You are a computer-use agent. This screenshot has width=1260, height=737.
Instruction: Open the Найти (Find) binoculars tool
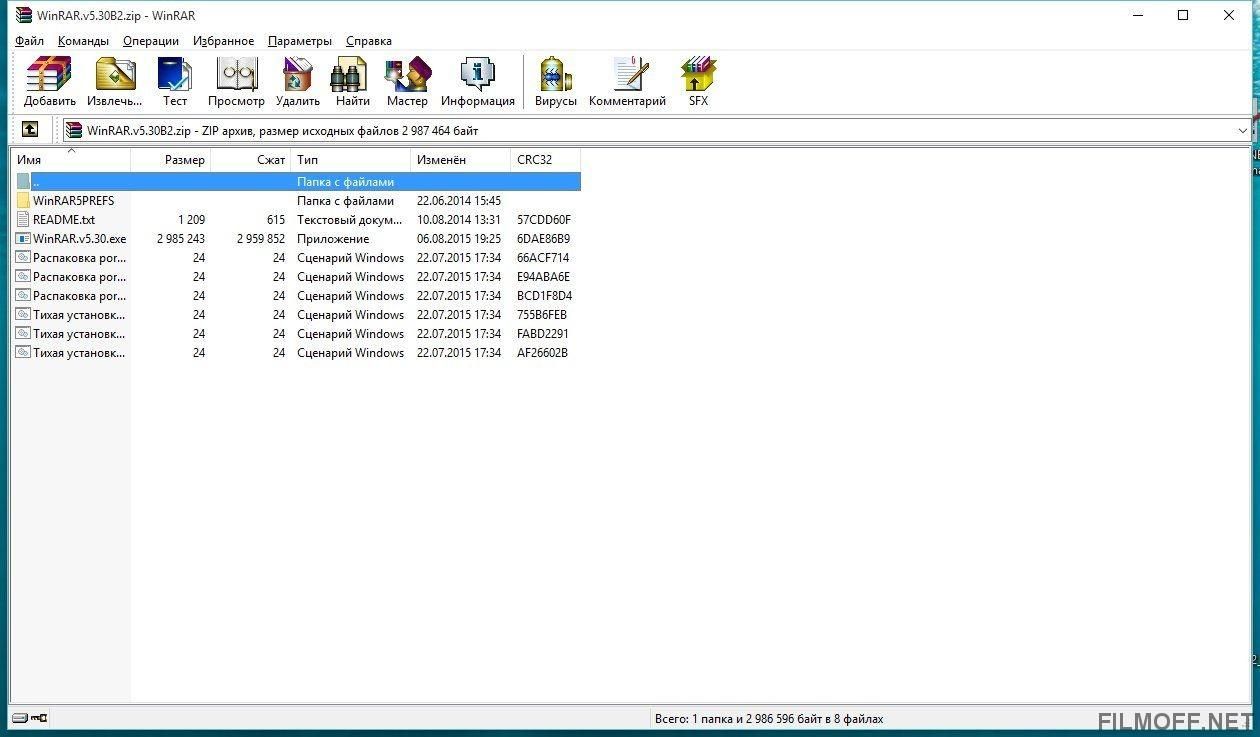point(352,81)
